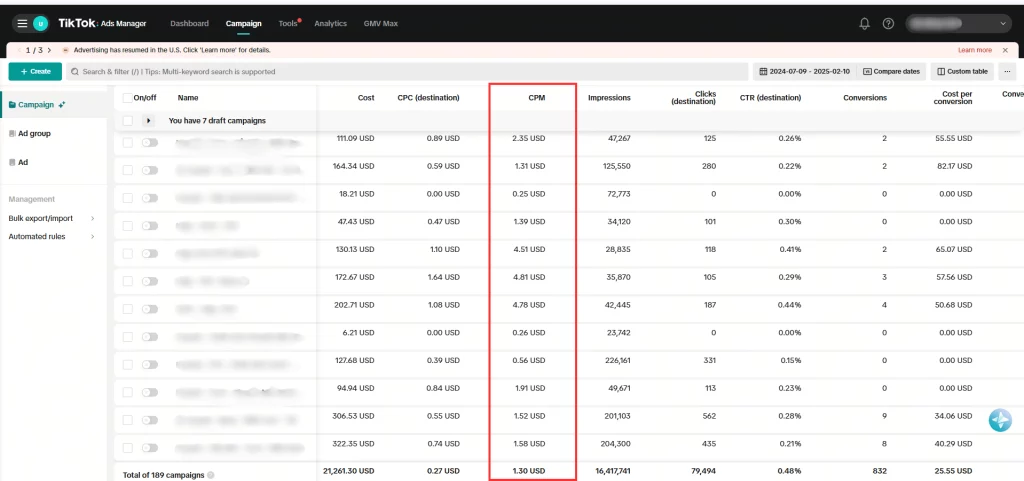Click the more options ellipsis button

(x=1008, y=71)
